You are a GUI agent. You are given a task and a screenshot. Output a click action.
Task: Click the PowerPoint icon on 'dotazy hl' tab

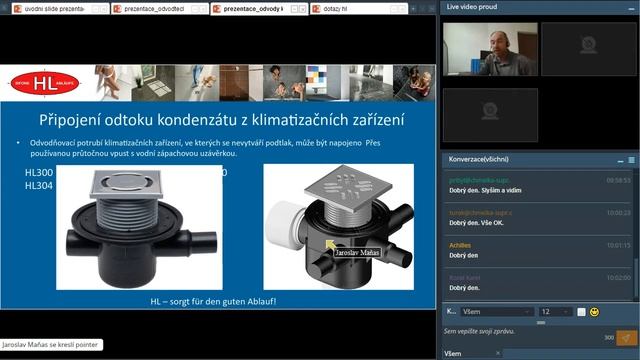(316, 9)
